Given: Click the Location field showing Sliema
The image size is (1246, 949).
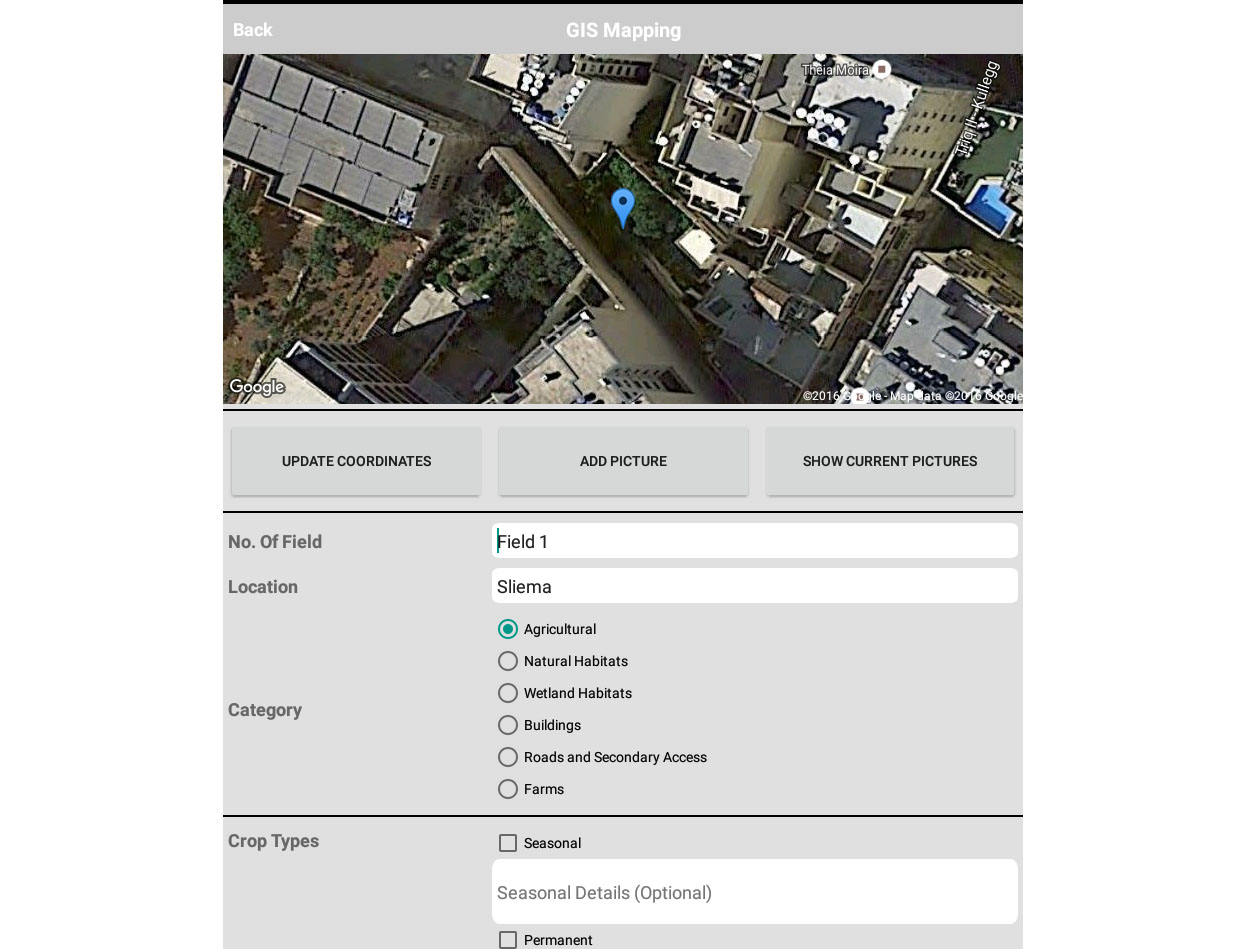Looking at the screenshot, I should 755,585.
